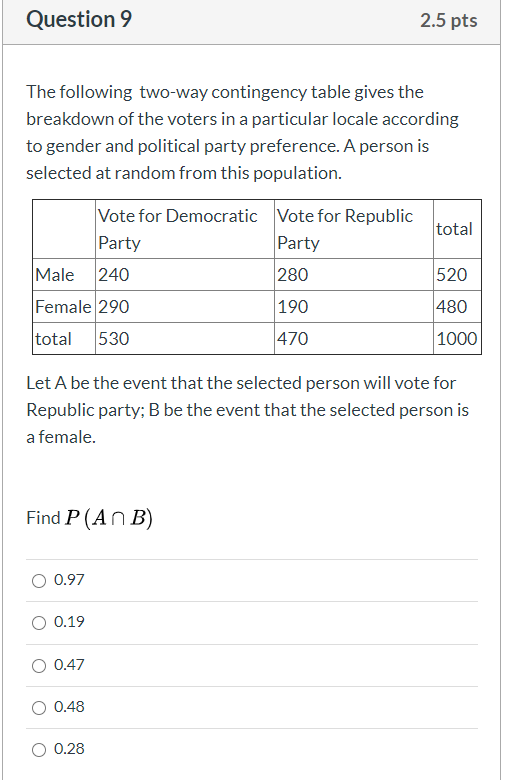Click the Female row label

(64, 306)
